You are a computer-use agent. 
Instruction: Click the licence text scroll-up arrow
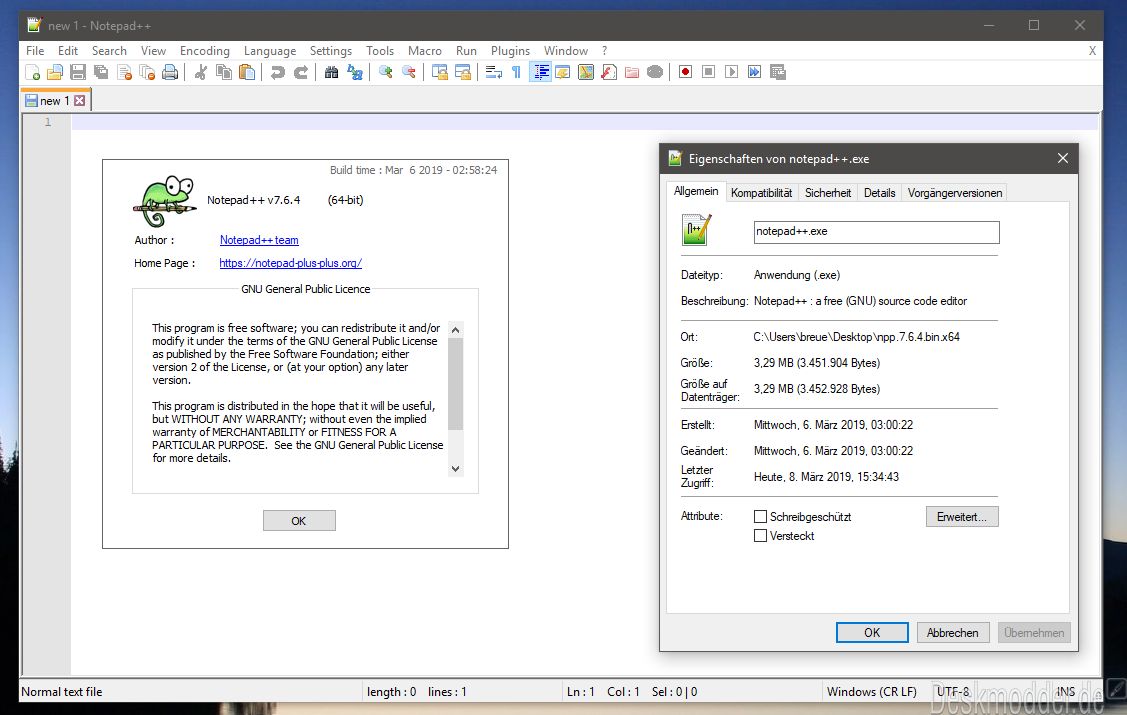[x=455, y=330]
